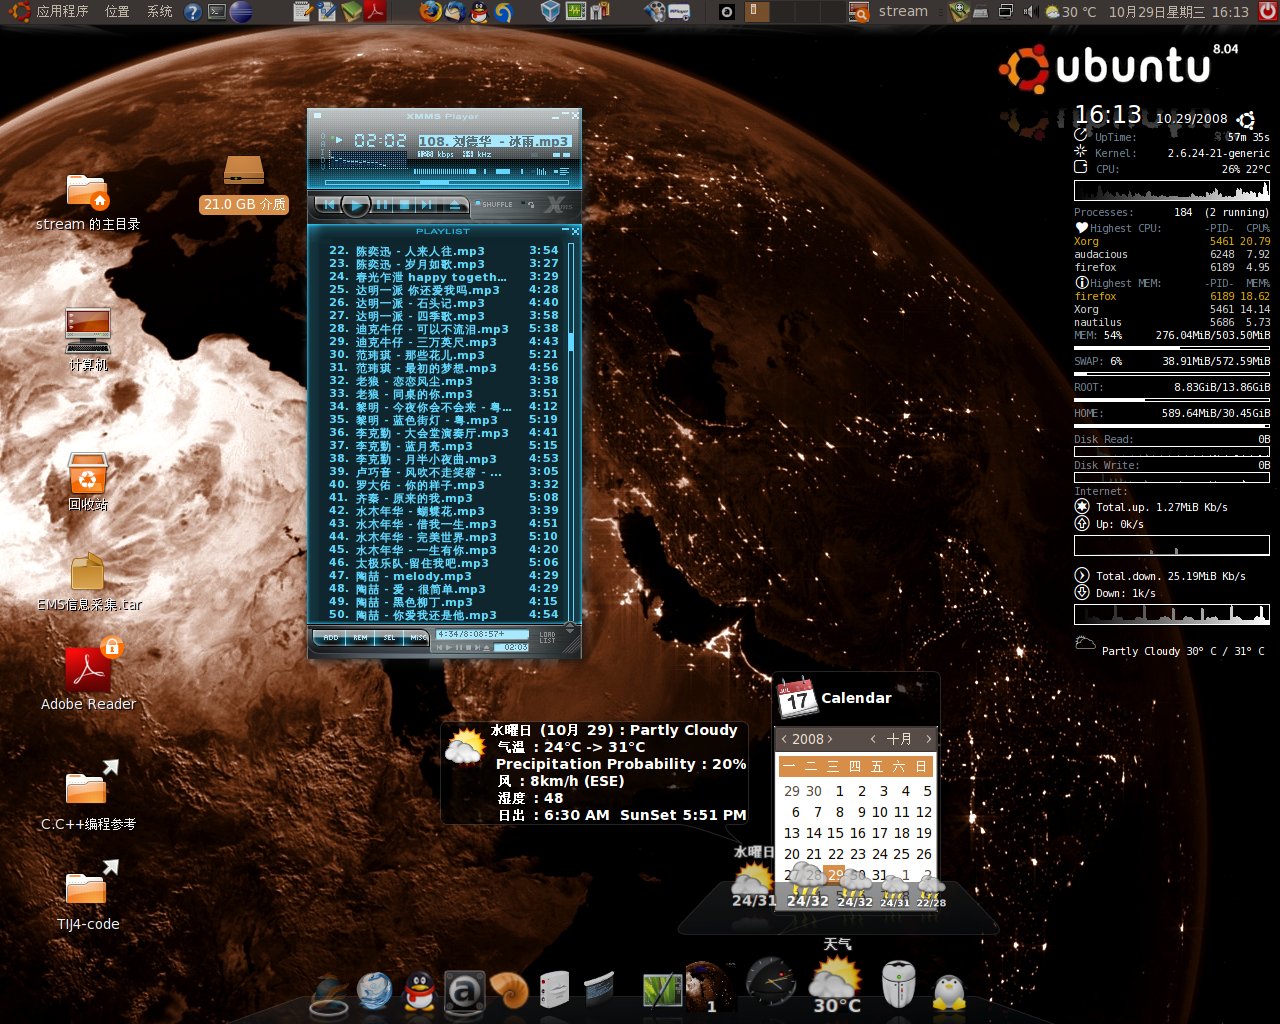
Task: Select EMS信息采集.tar archive icon
Action: click(88, 582)
